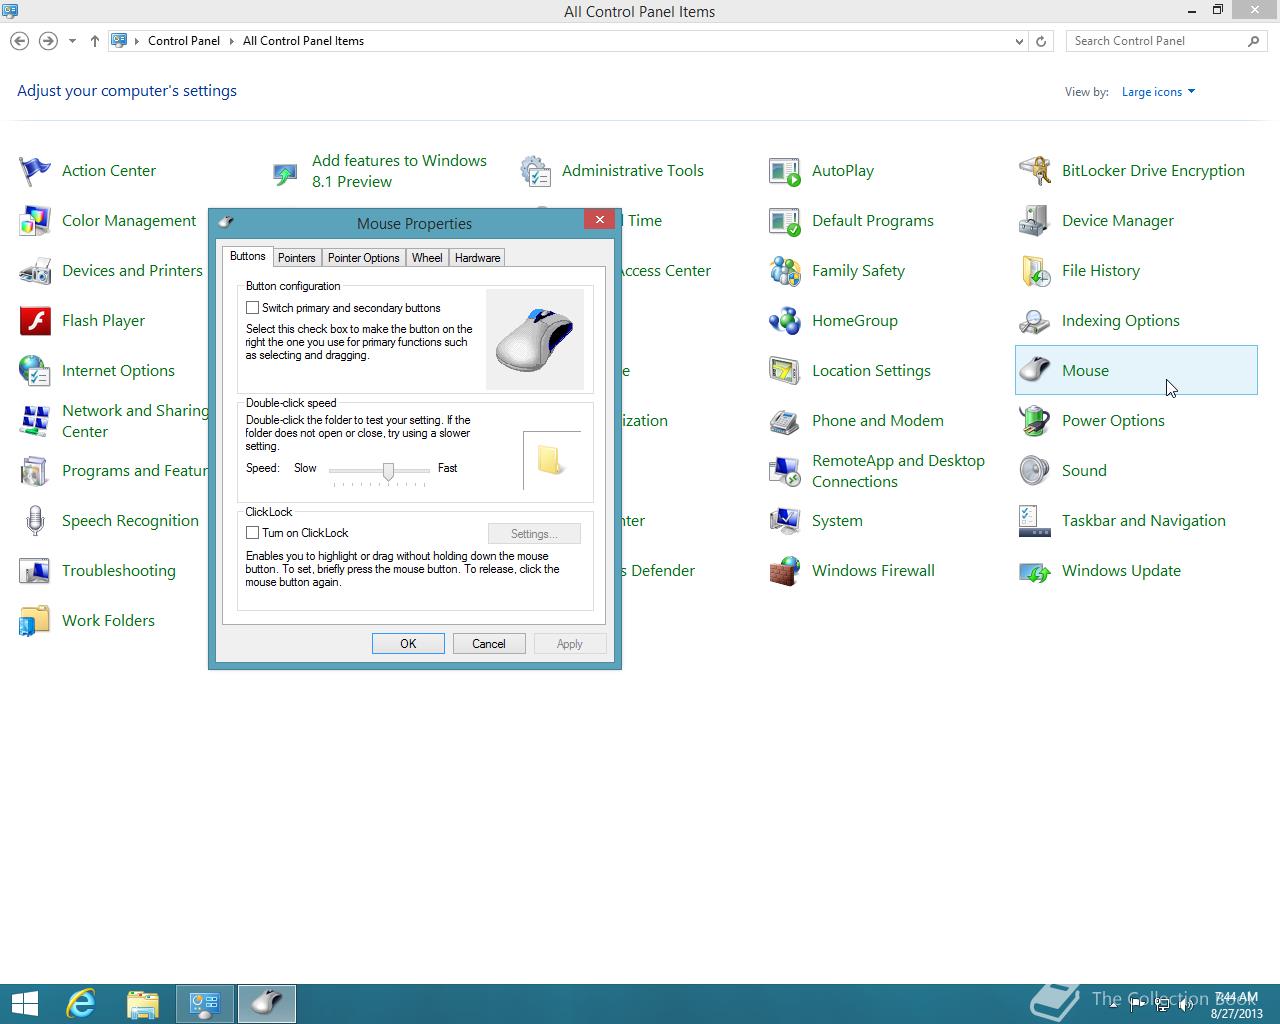Viewport: 1280px width, 1024px height.
Task: Open the Troubleshooting icon
Action: [x=35, y=571]
